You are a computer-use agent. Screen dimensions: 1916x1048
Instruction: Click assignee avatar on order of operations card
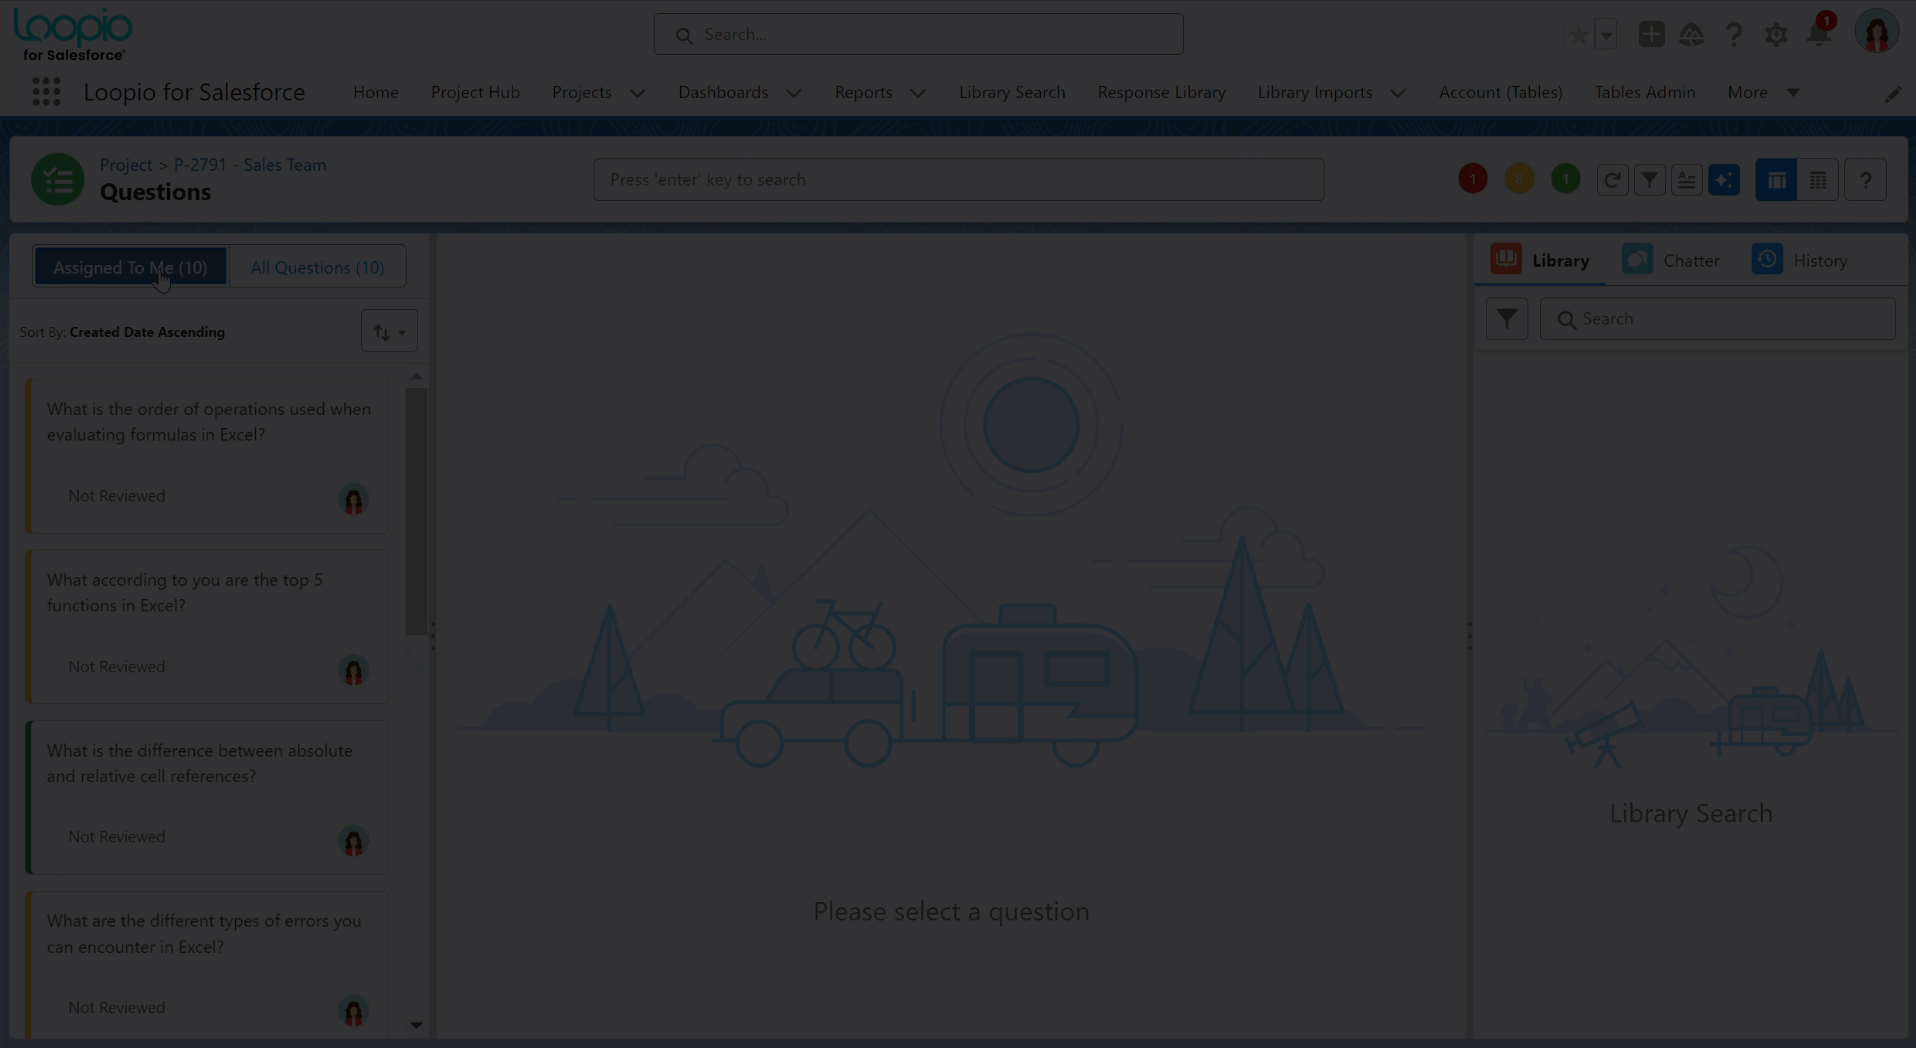point(353,499)
